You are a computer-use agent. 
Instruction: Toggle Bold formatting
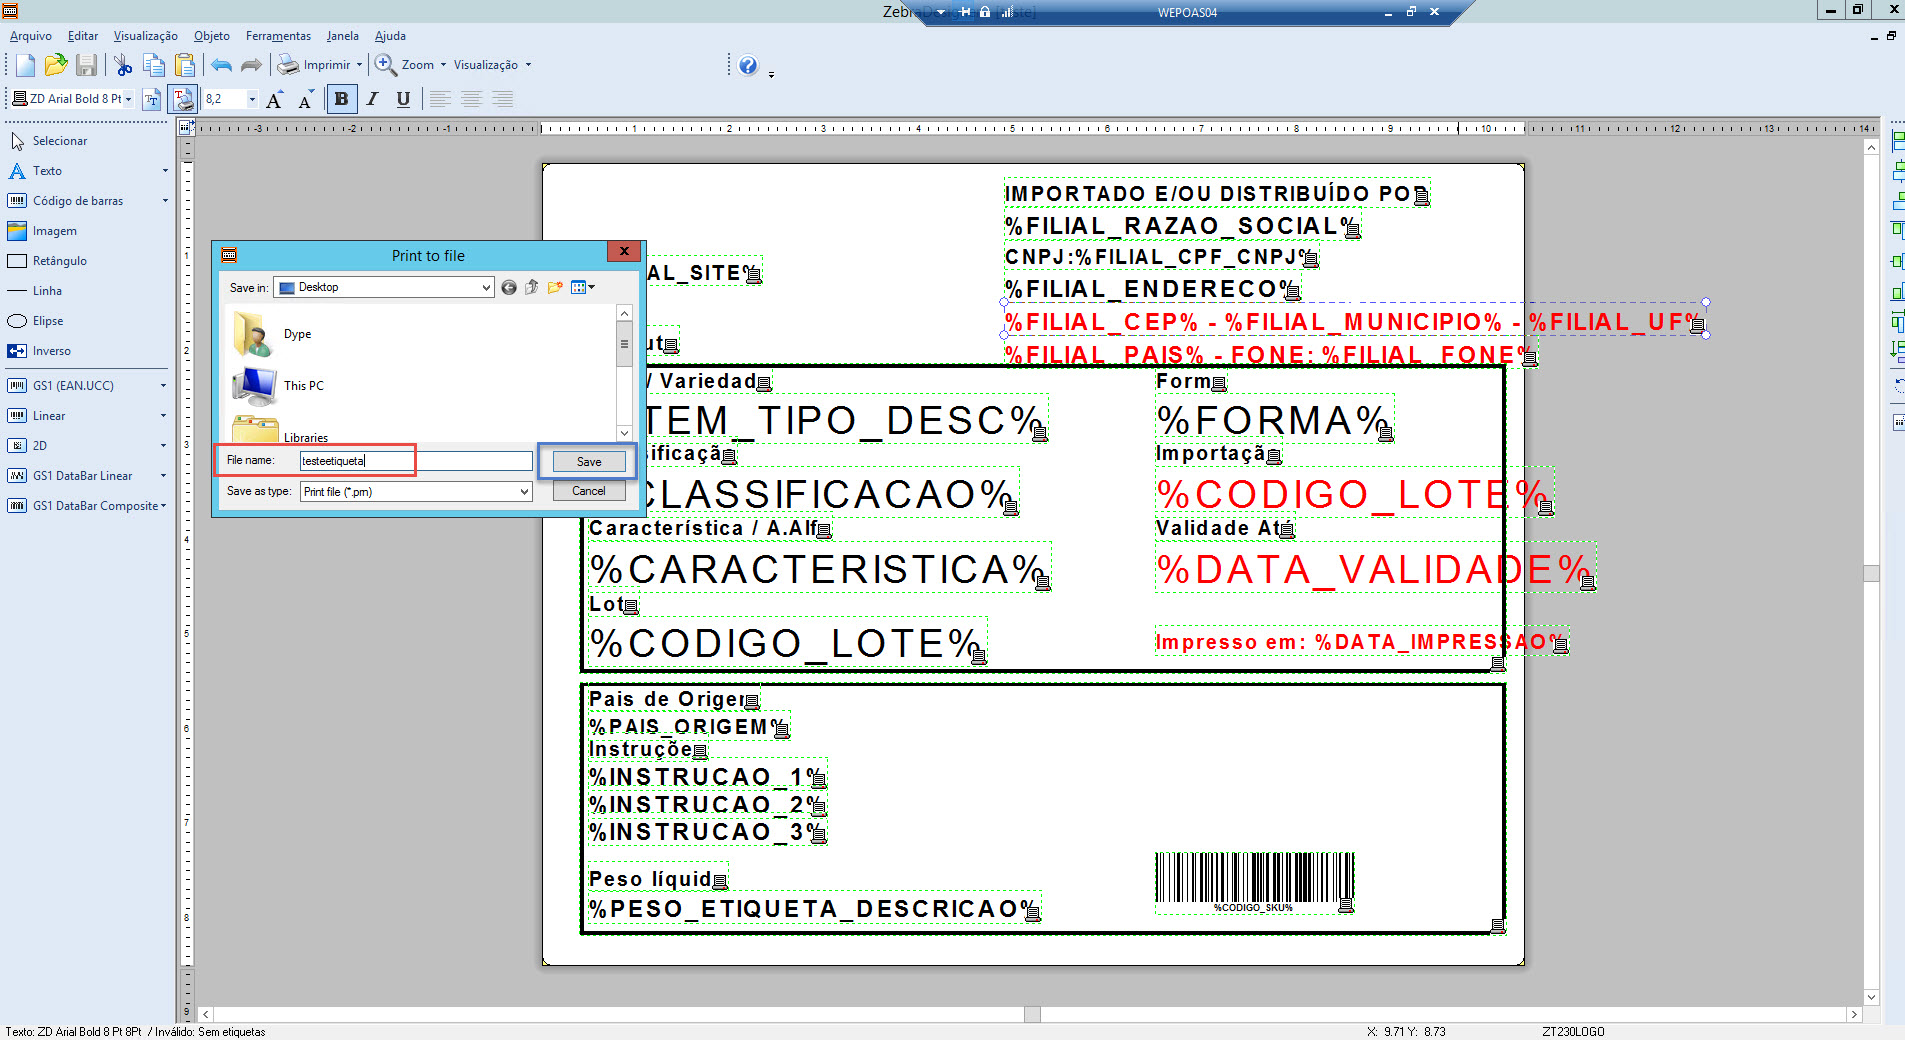pos(342,99)
